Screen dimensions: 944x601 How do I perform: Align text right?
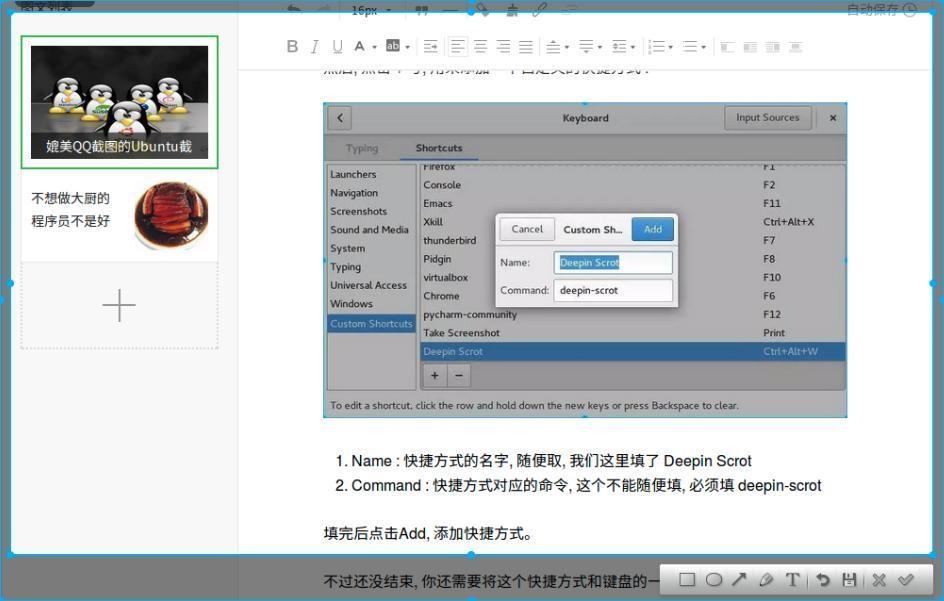pos(503,46)
